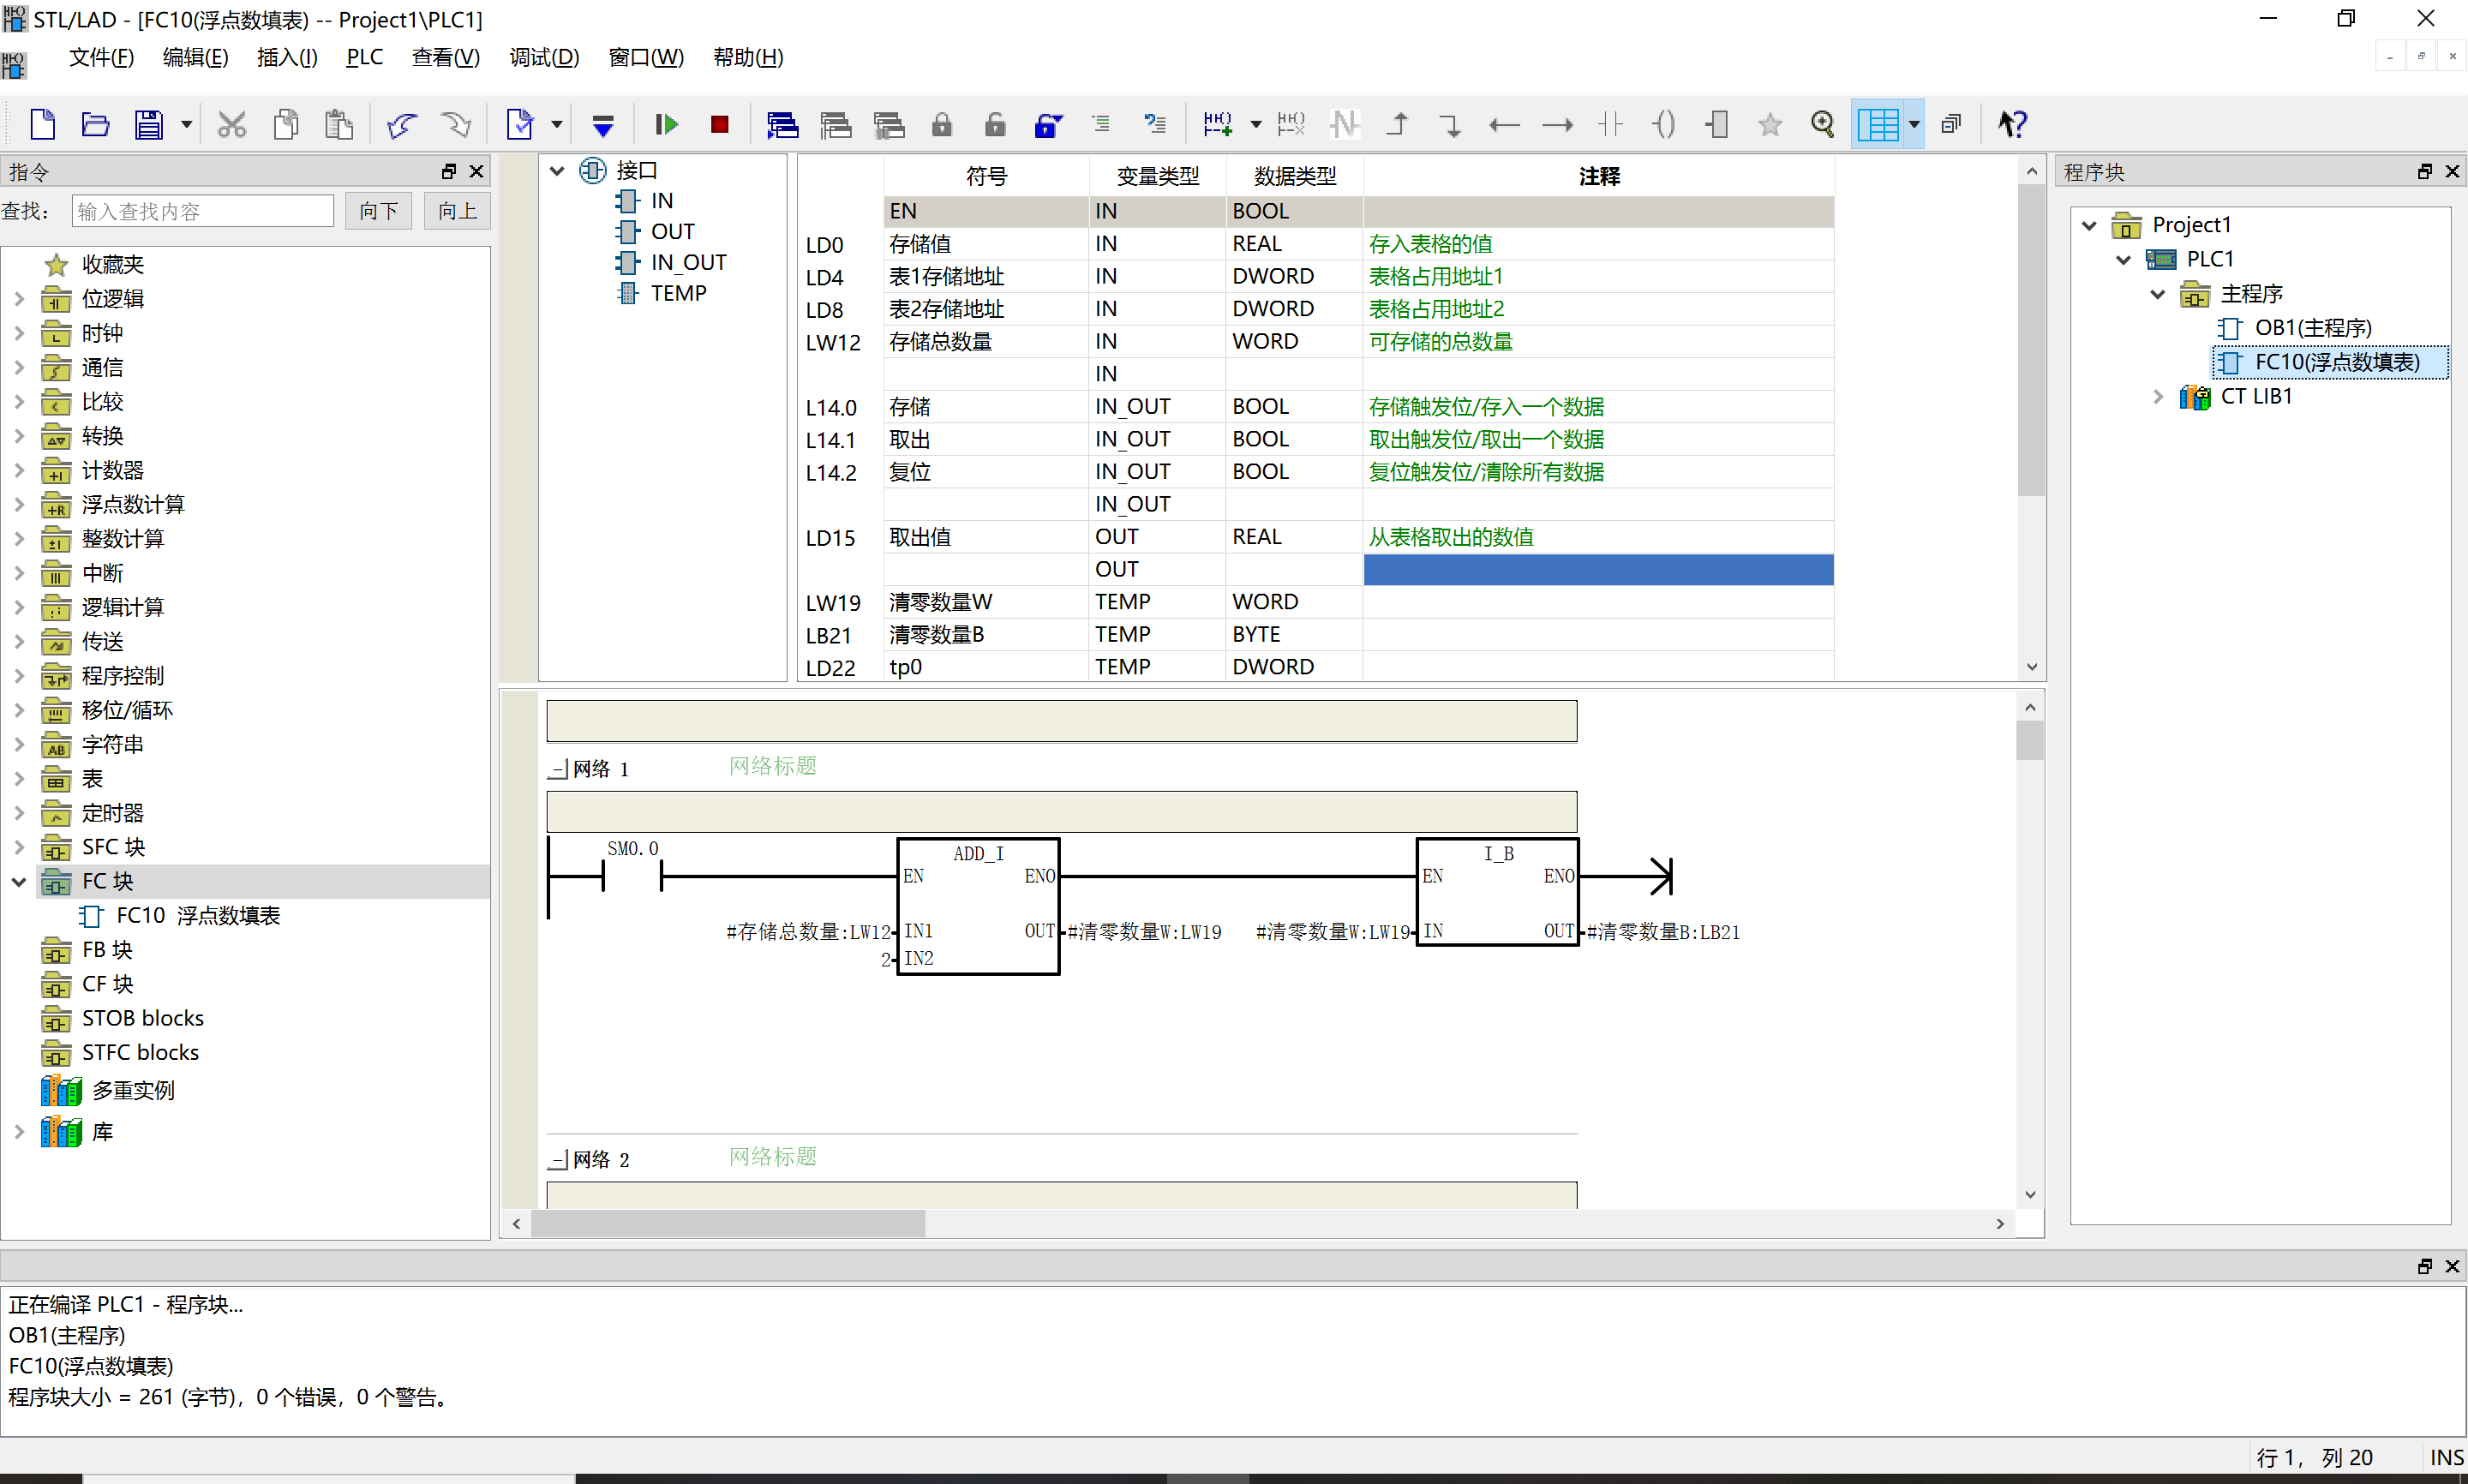Open the table view dropdown arrow
This screenshot has height=1484, width=2468.
coord(1914,124)
